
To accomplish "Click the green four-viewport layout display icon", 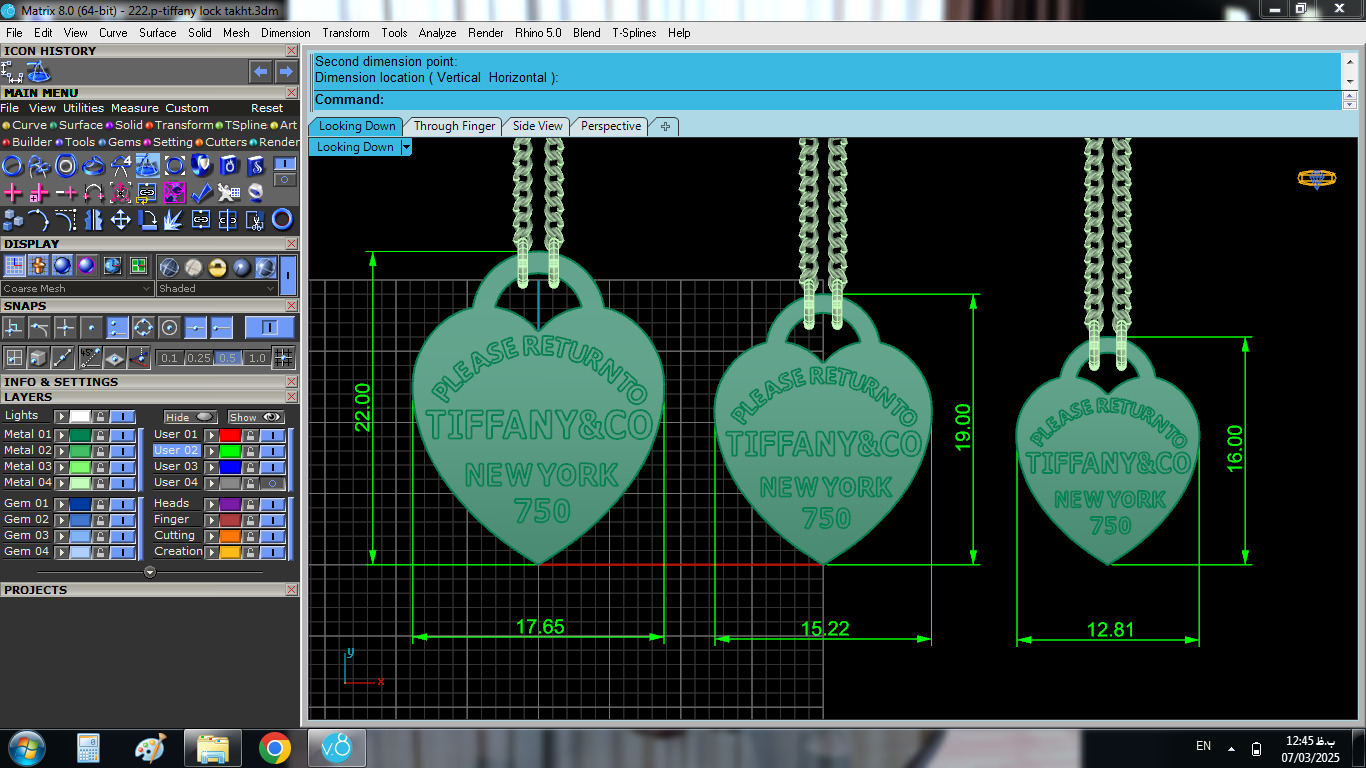I will pos(138,266).
